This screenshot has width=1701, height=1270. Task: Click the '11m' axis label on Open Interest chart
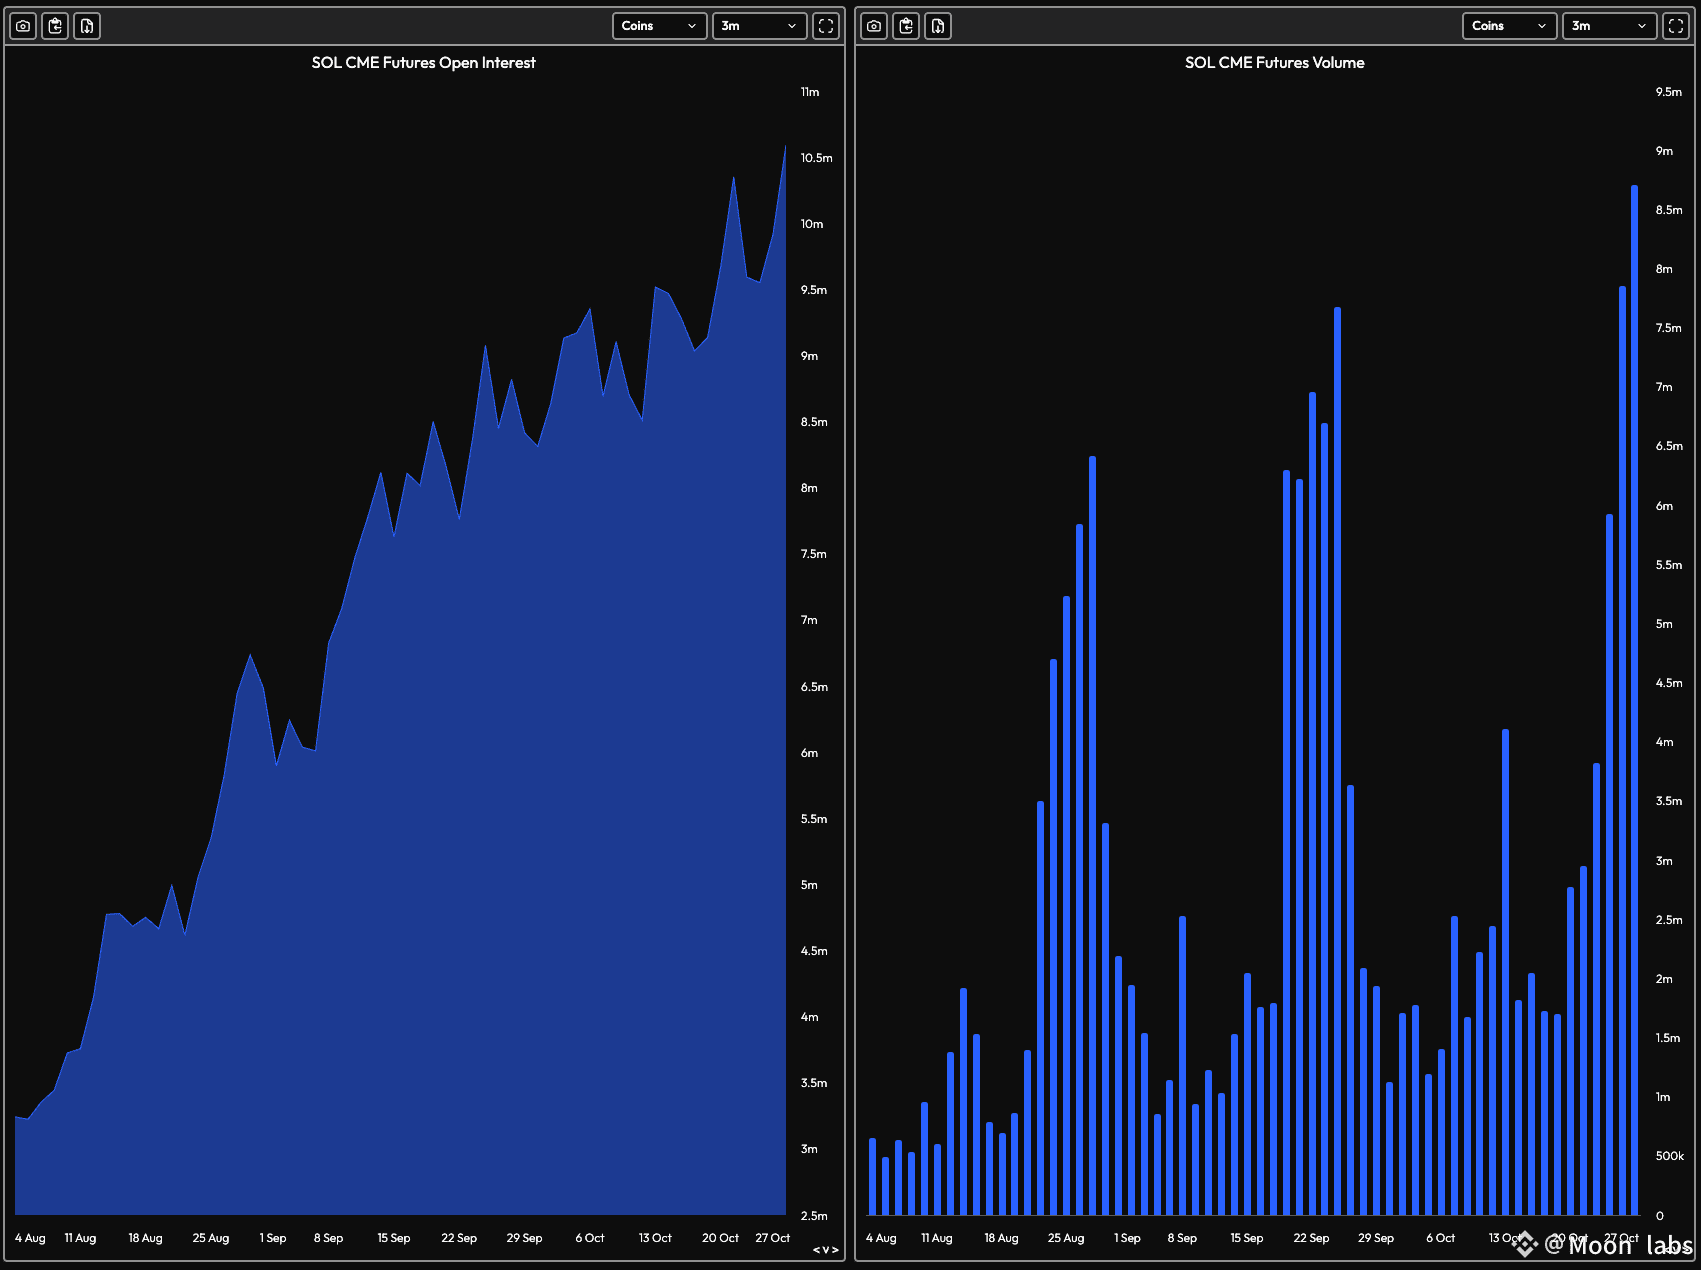point(810,92)
